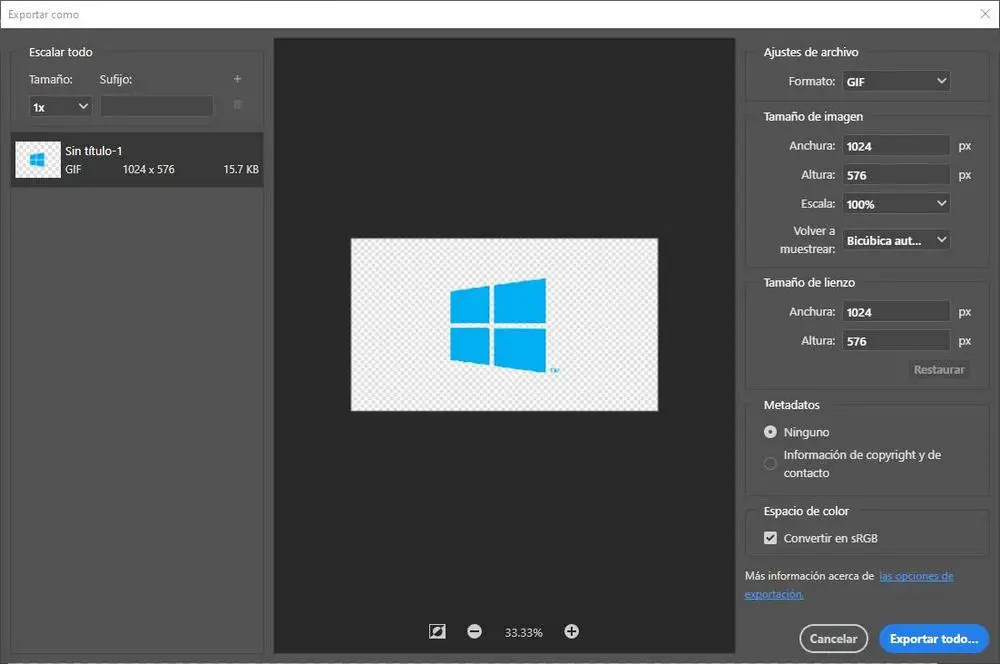Image resolution: width=1000 pixels, height=664 pixels.
Task: Zoom in the preview with plus icon
Action: (x=571, y=631)
